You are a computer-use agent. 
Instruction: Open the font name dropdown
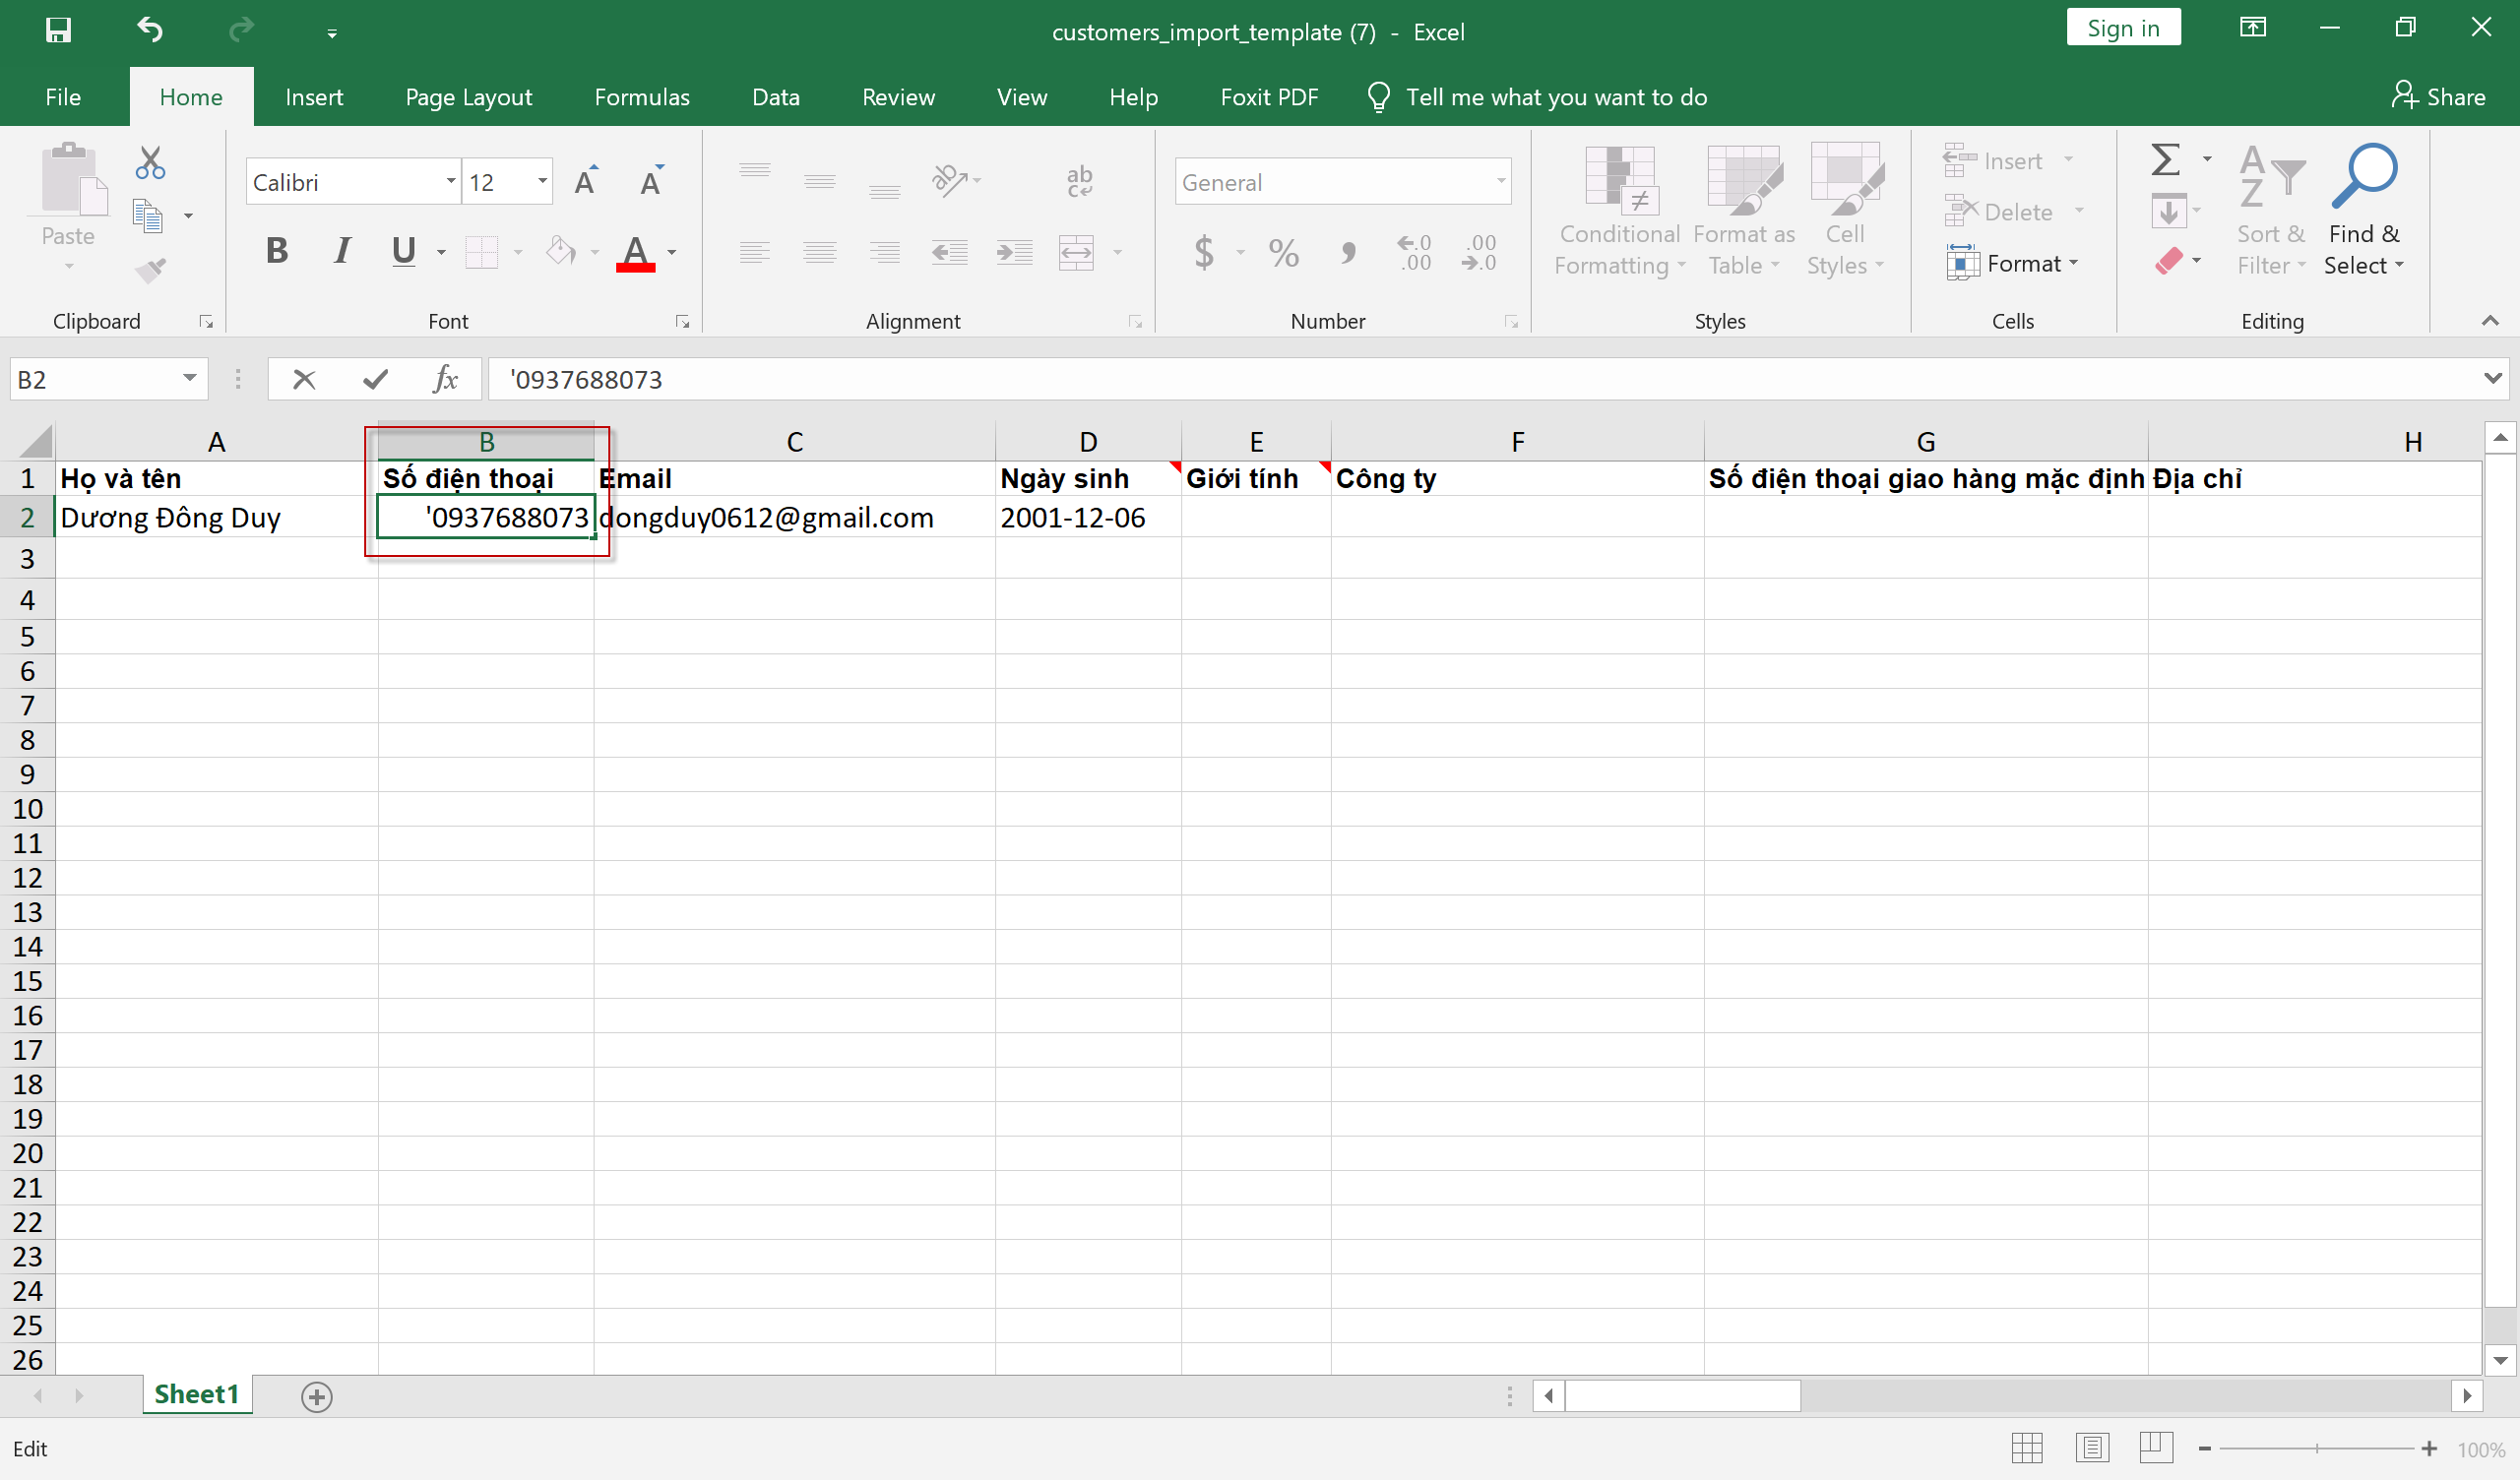tap(450, 182)
